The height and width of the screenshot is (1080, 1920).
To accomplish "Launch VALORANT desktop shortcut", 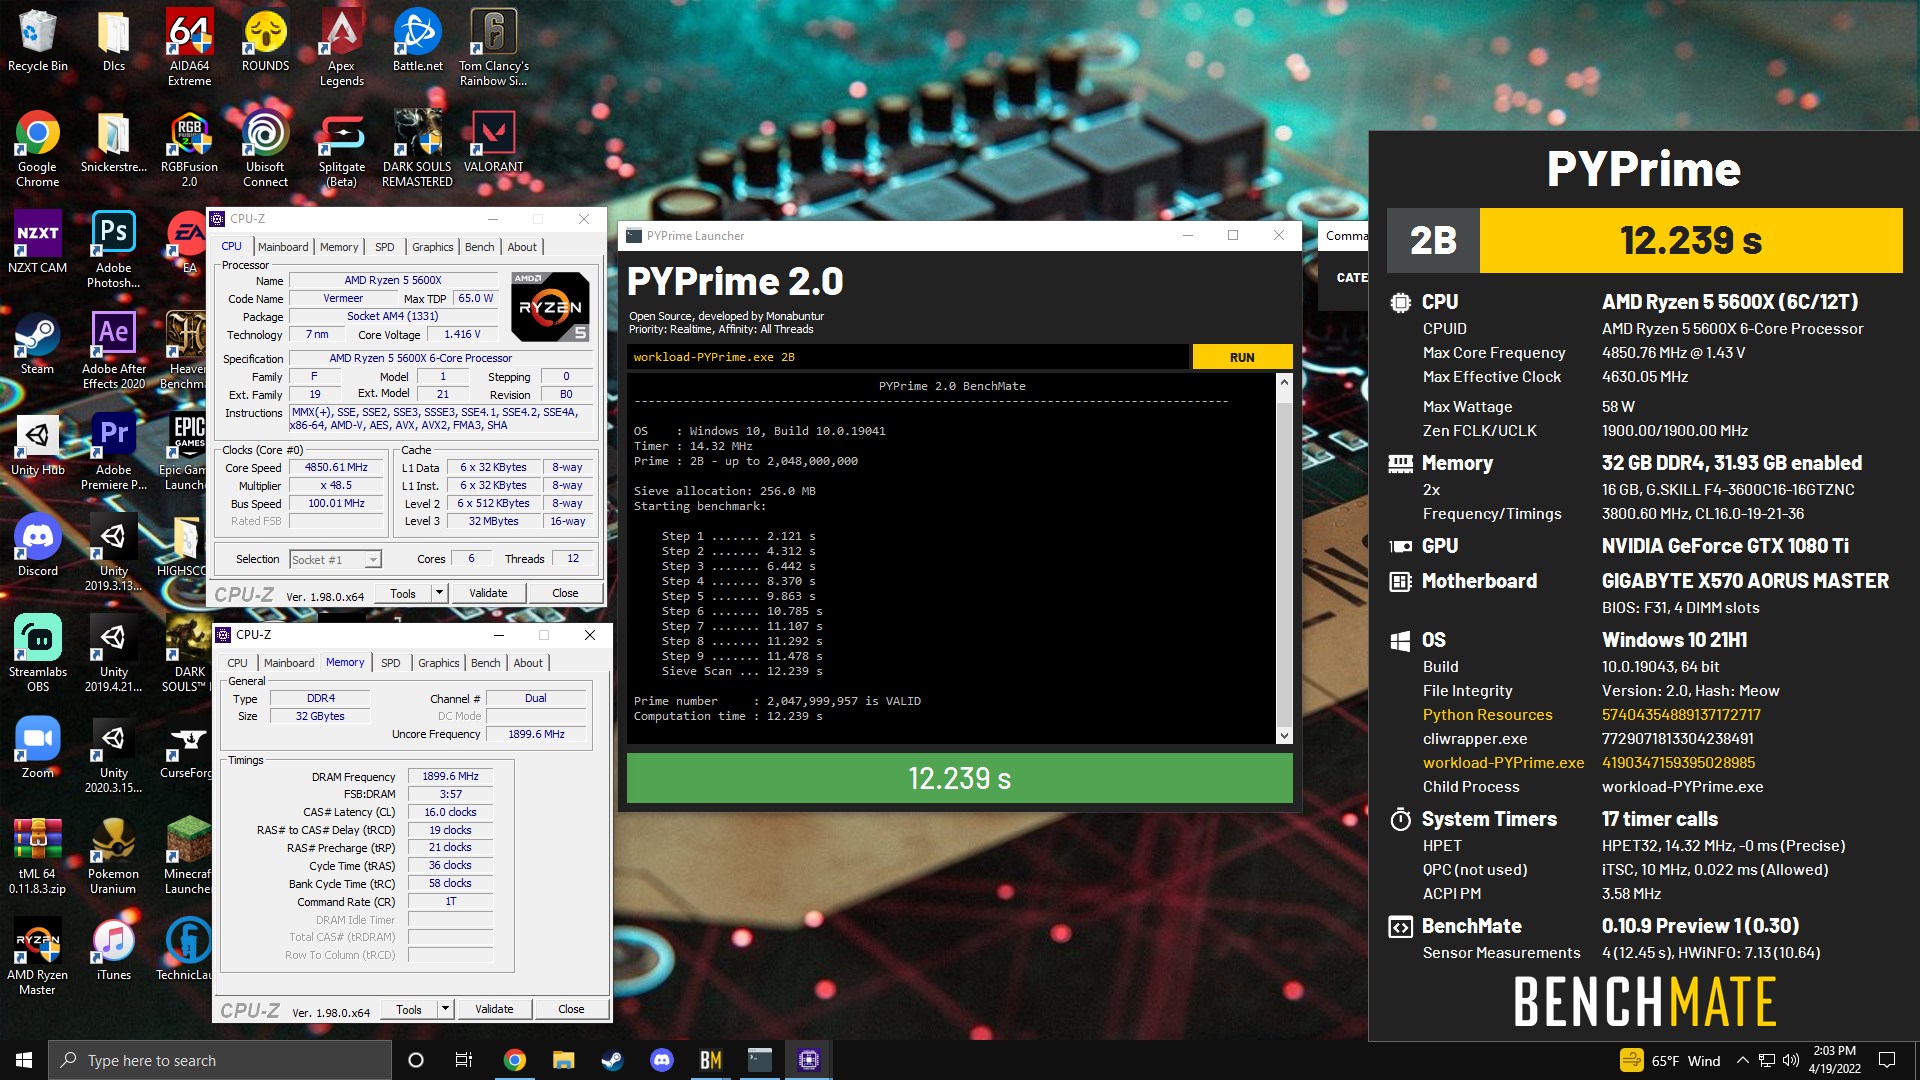I will tap(493, 143).
